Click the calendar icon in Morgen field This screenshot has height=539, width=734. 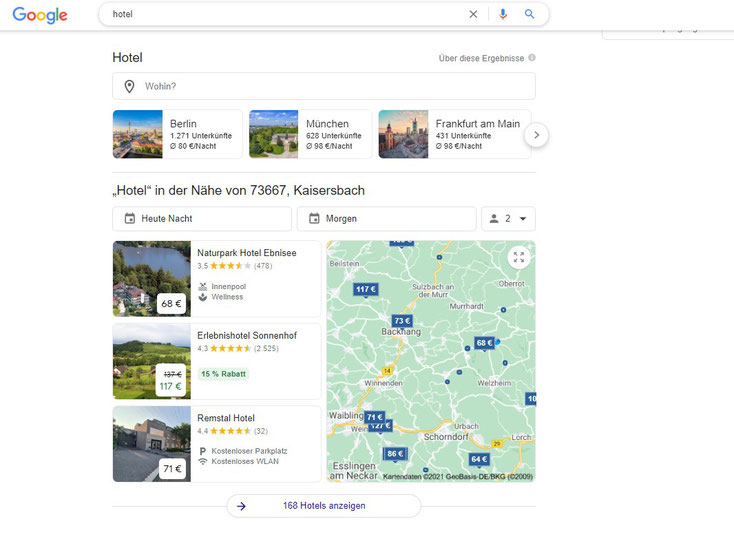click(314, 218)
